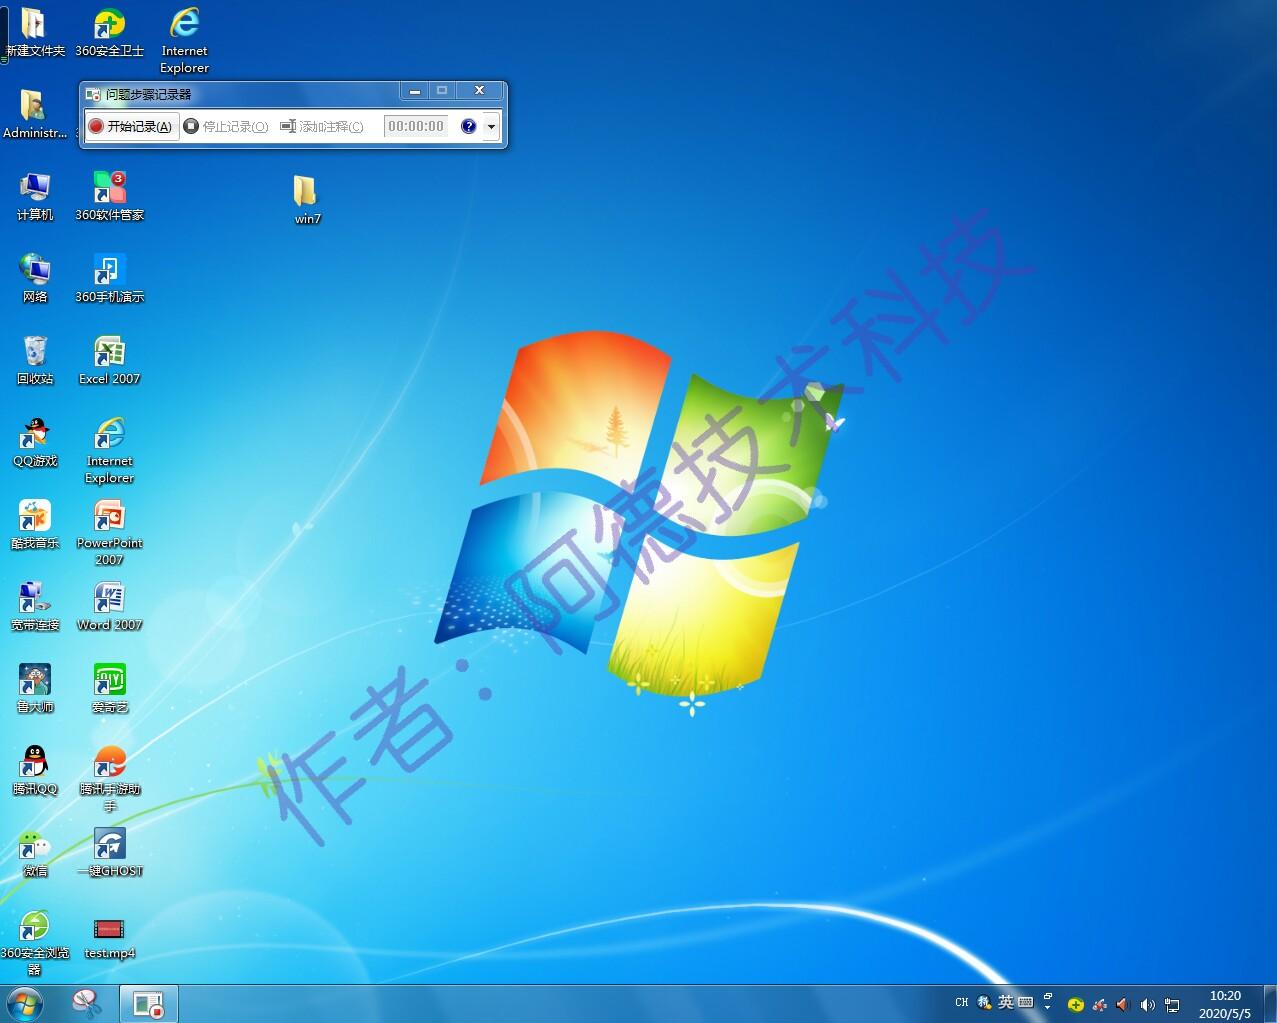This screenshot has width=1277, height=1023.
Task: Select the 回收站 recycle bin
Action: (35, 361)
